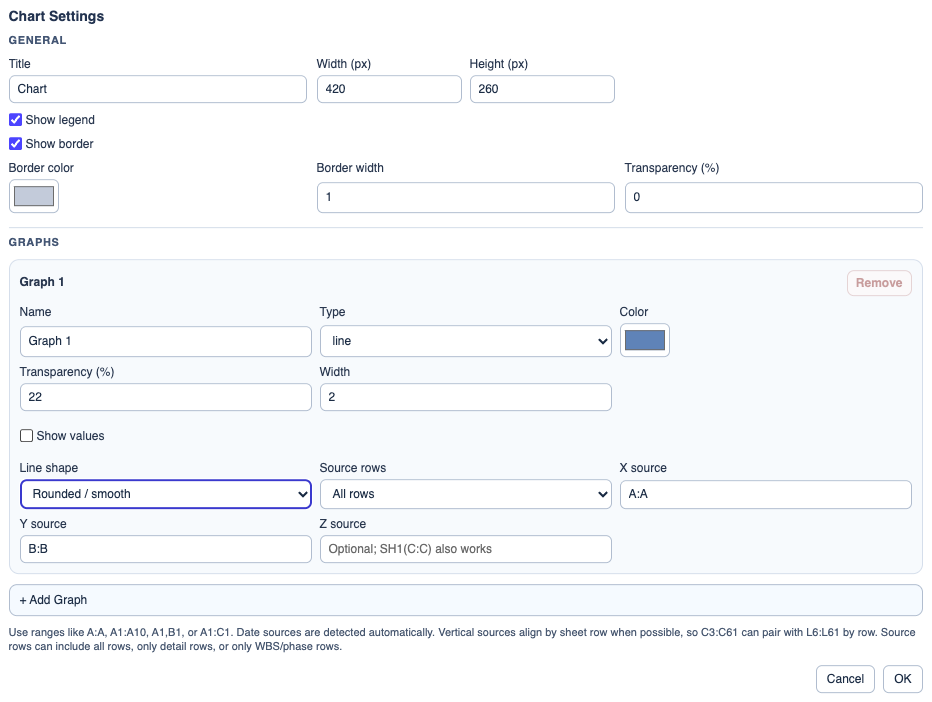Click the Y source input field

point(166,549)
